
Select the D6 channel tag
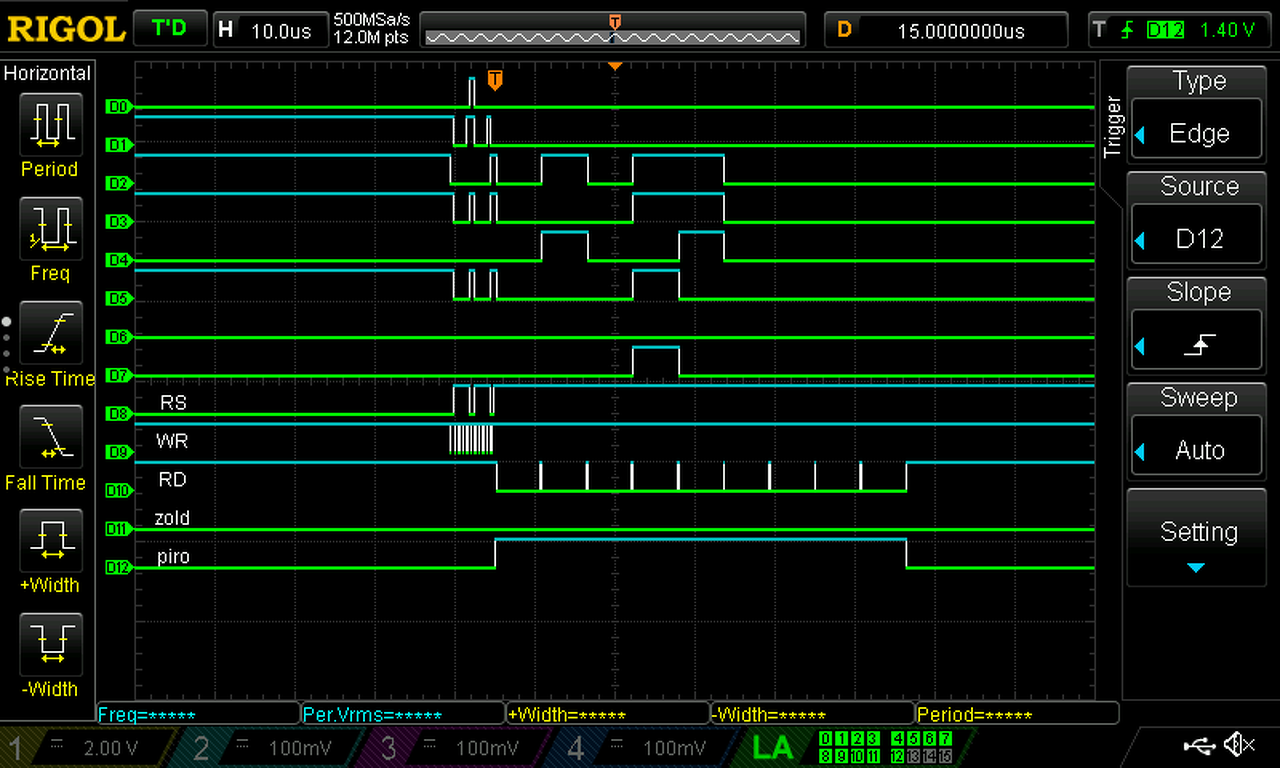(117, 337)
